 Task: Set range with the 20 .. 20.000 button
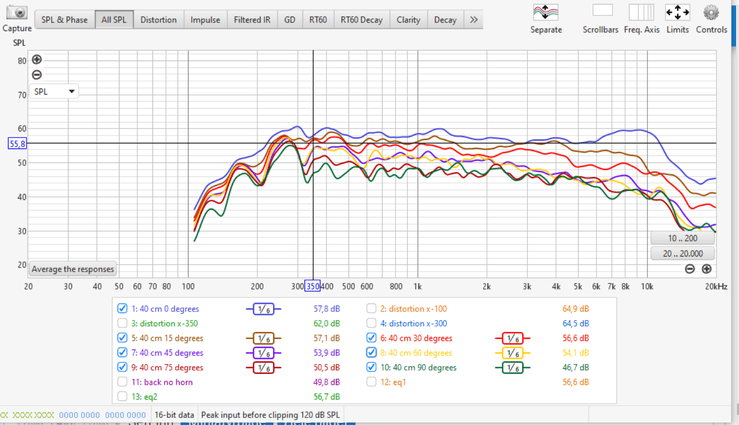682,253
